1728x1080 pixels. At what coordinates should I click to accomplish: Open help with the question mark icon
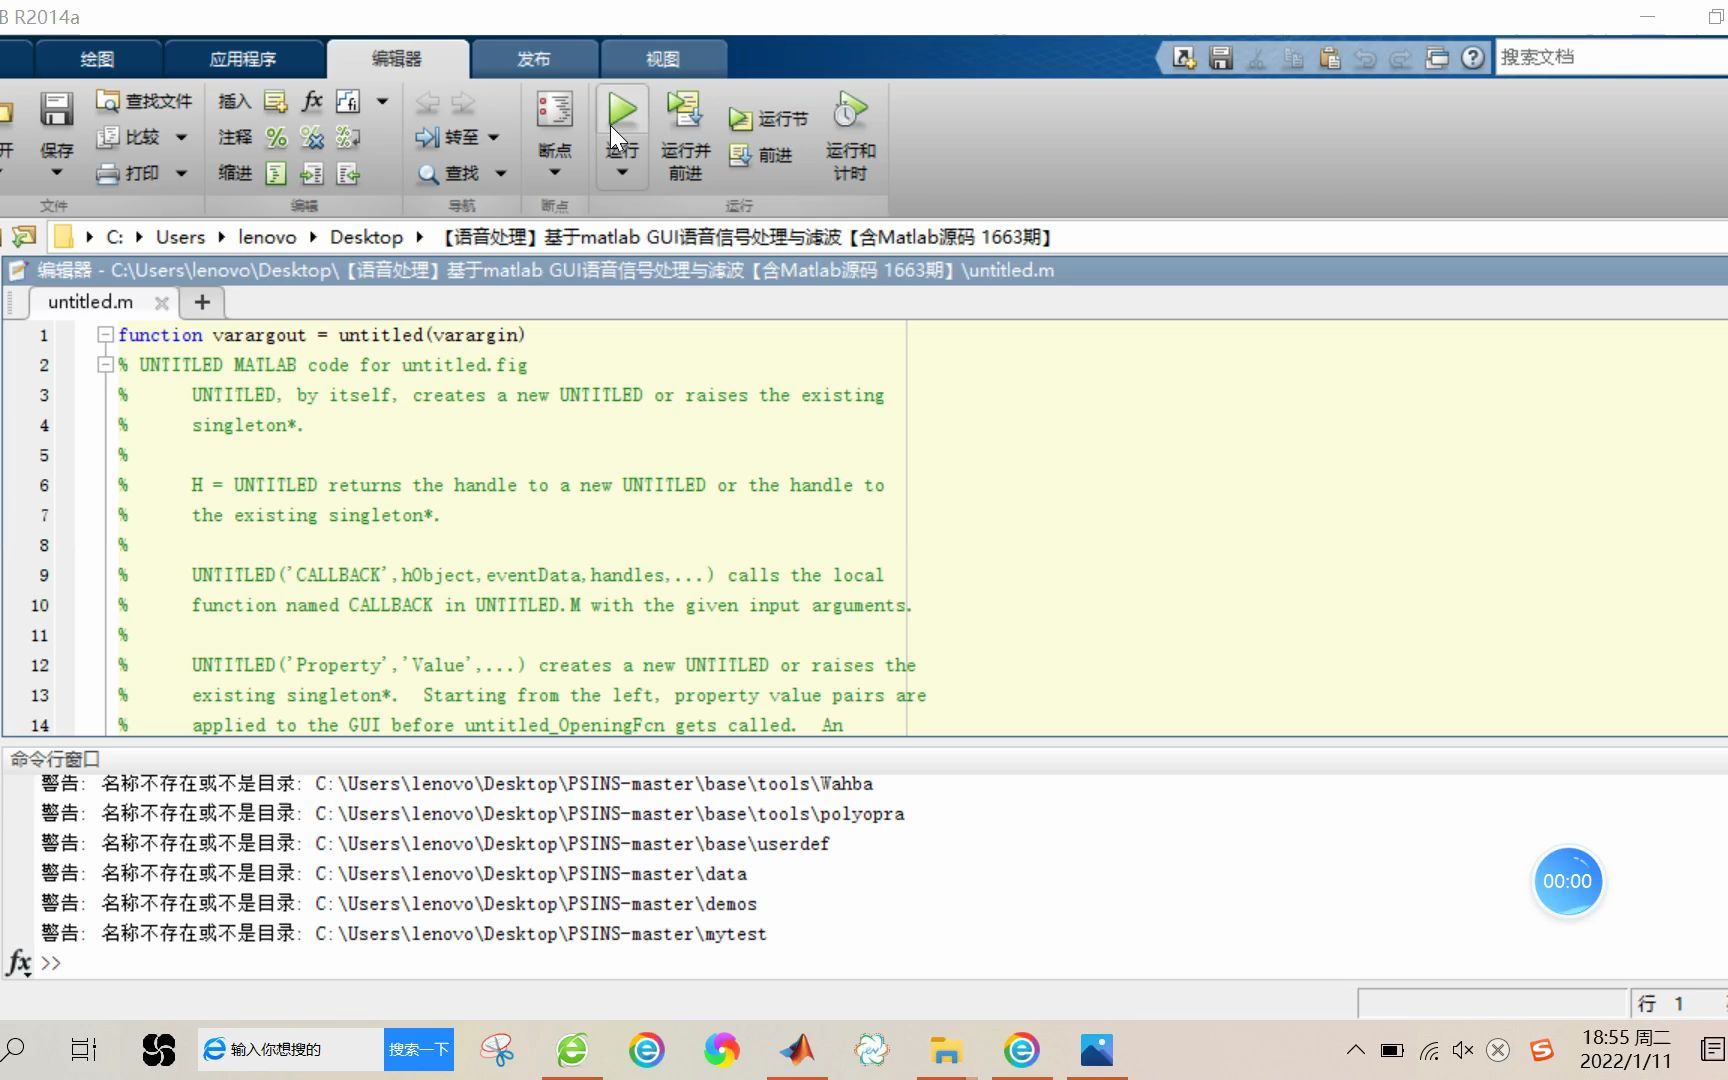click(1472, 58)
